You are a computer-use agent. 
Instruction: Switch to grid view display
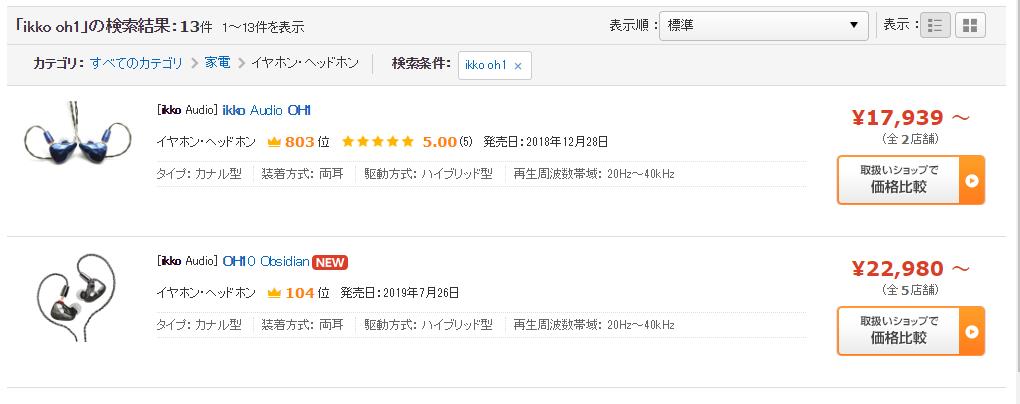click(x=970, y=26)
